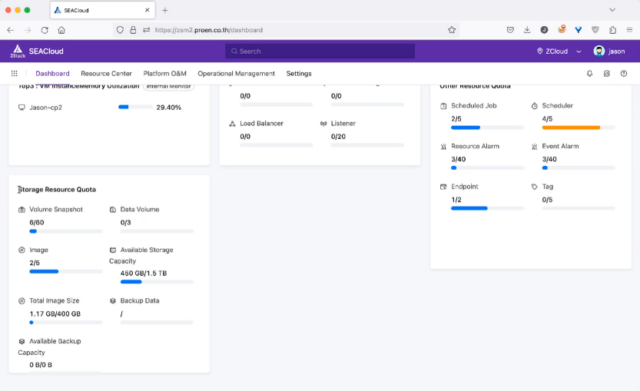Image resolution: width=640 pixels, height=391 pixels.
Task: Open the app grid launcher icon
Action: [x=14, y=73]
